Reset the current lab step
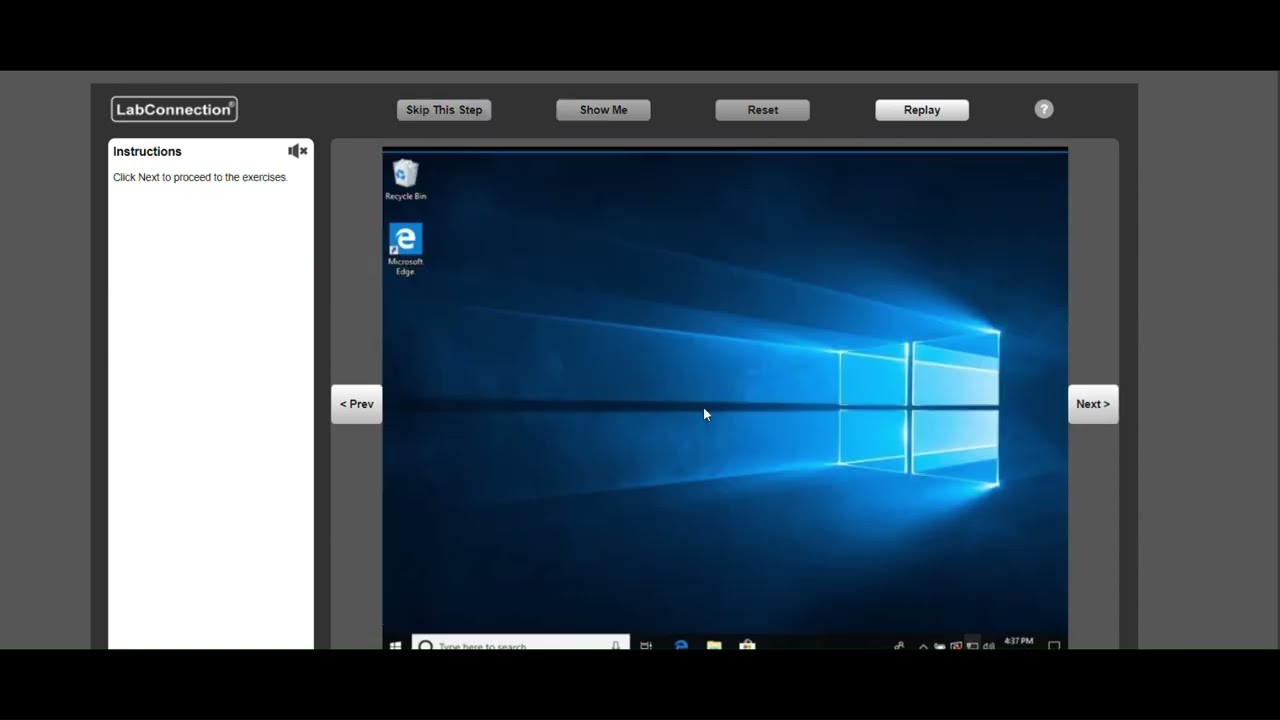 click(x=762, y=110)
